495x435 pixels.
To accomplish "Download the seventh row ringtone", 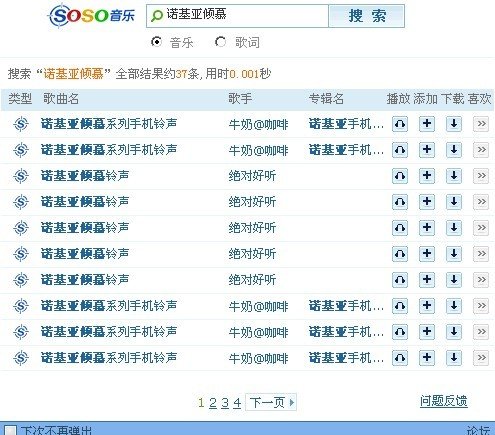I will [x=454, y=280].
